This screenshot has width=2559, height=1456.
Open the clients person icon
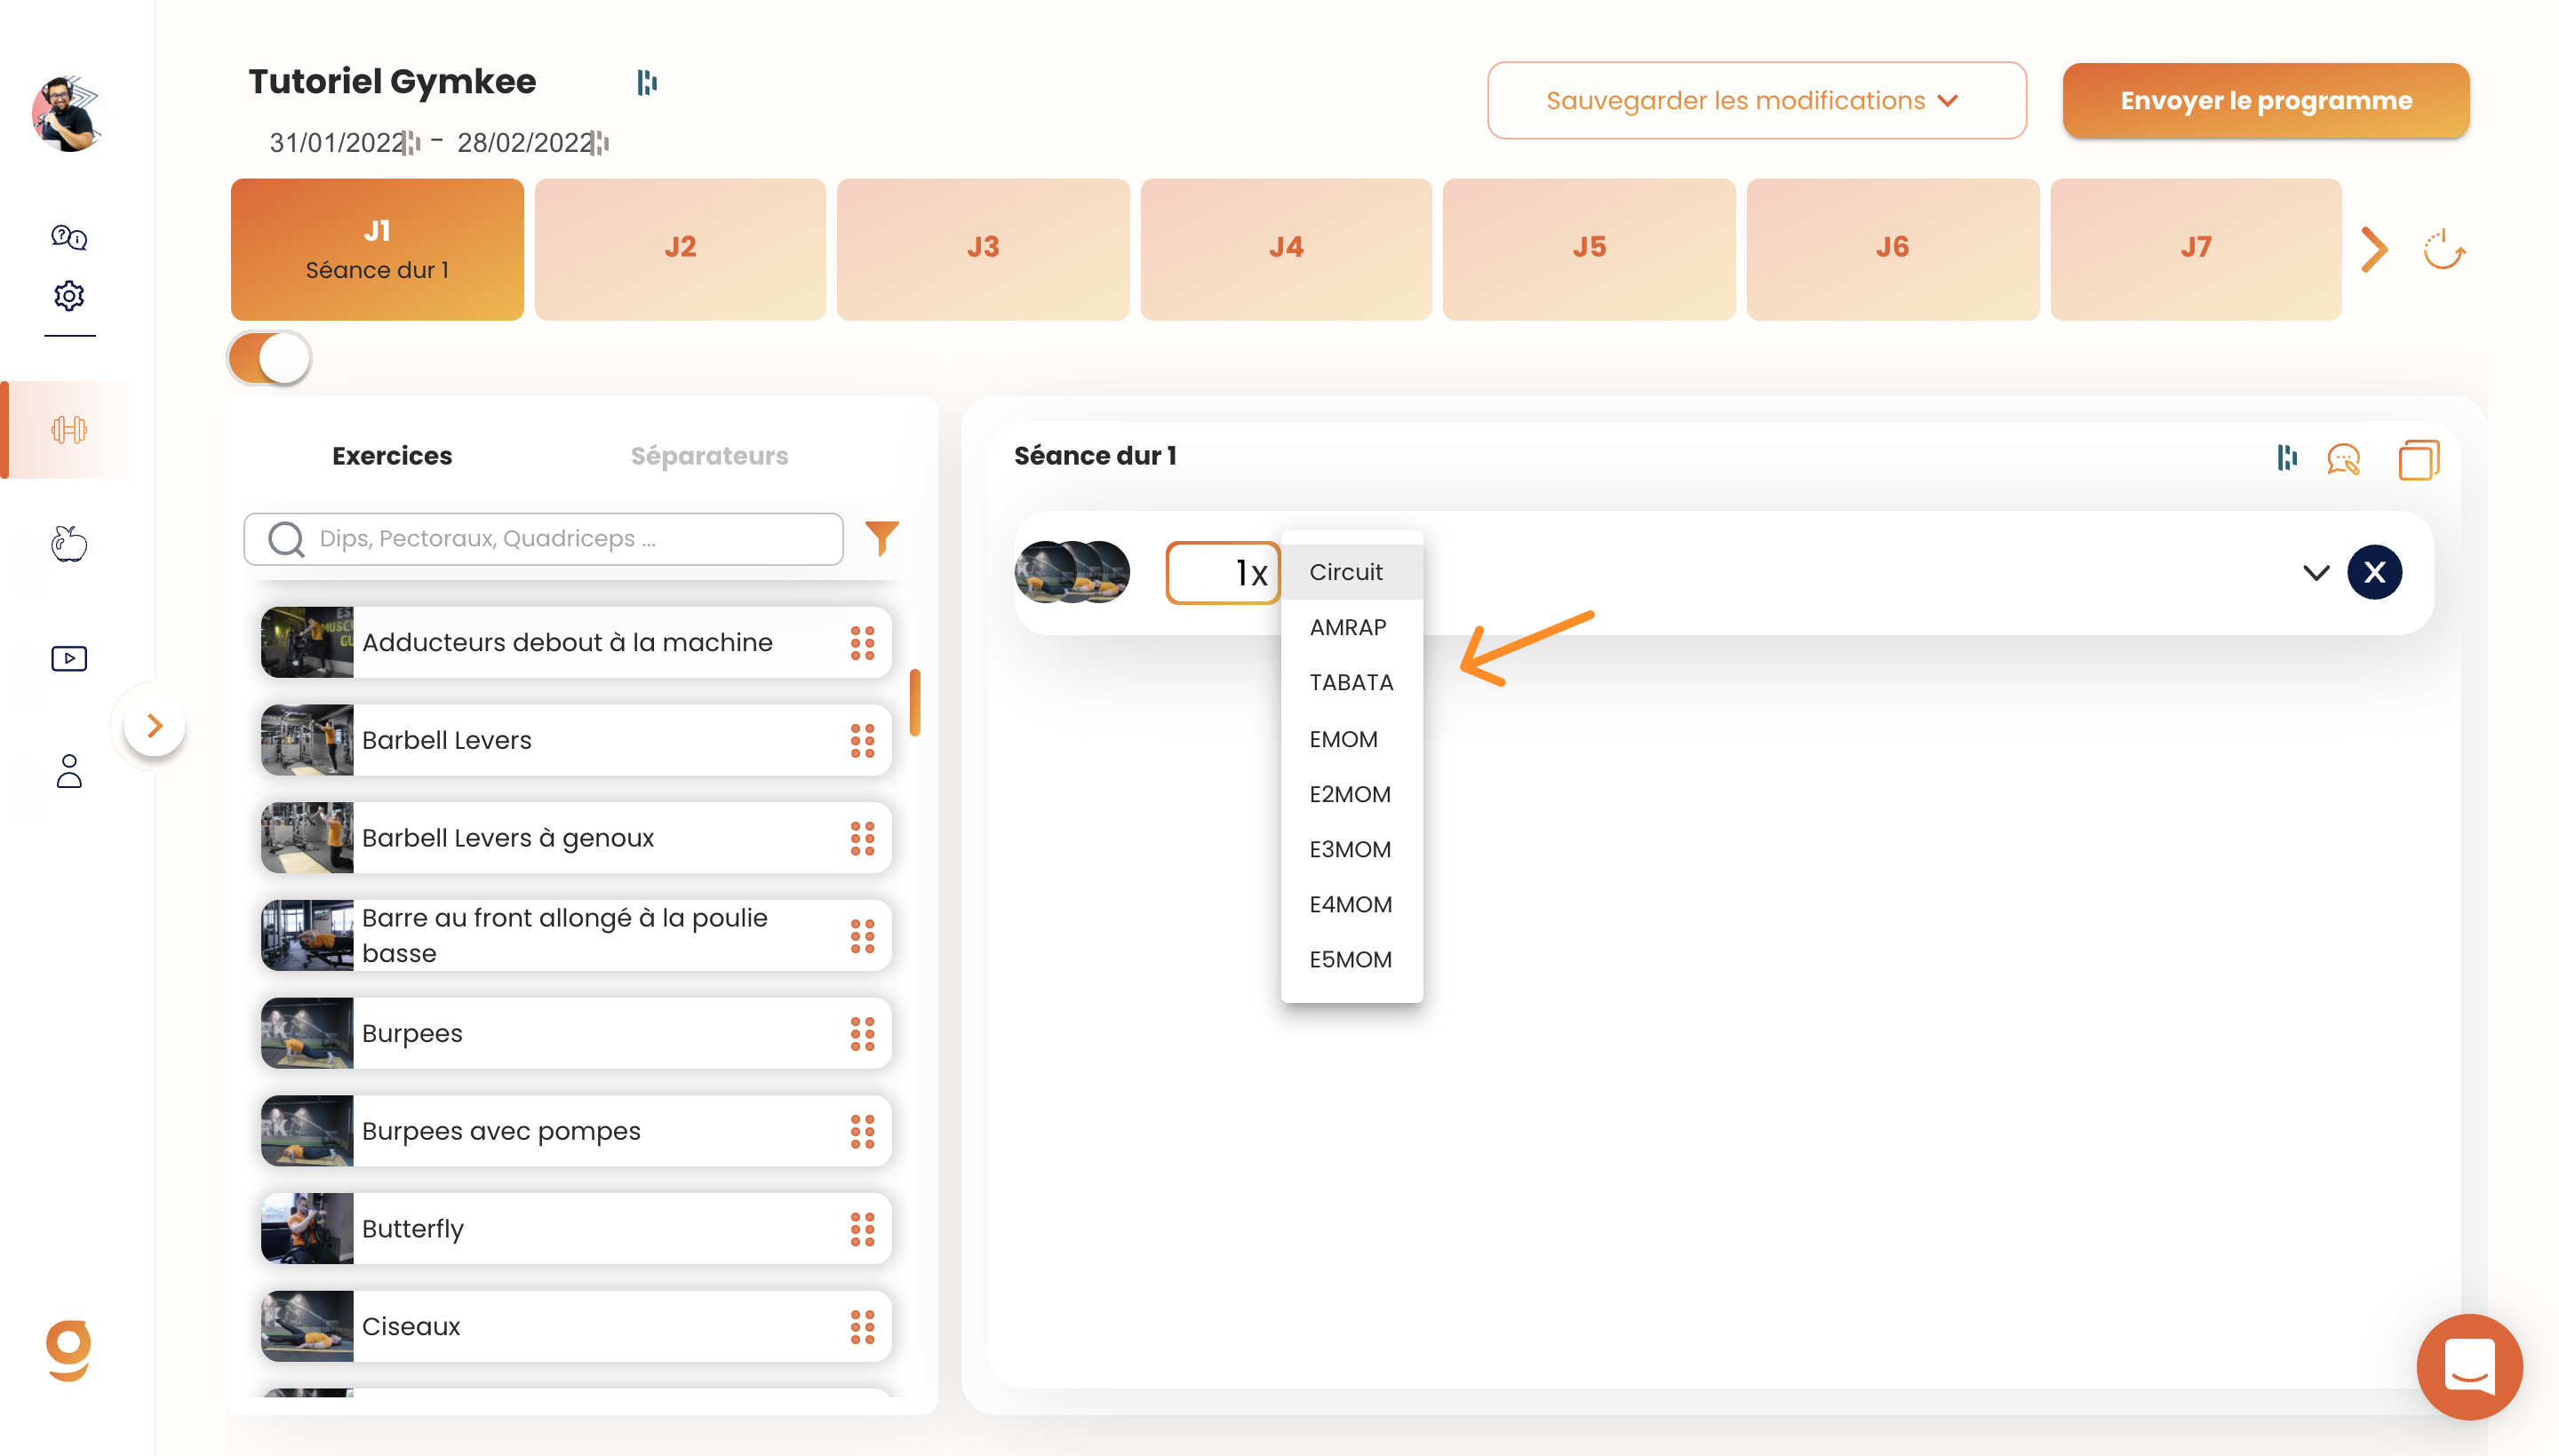pyautogui.click(x=69, y=771)
